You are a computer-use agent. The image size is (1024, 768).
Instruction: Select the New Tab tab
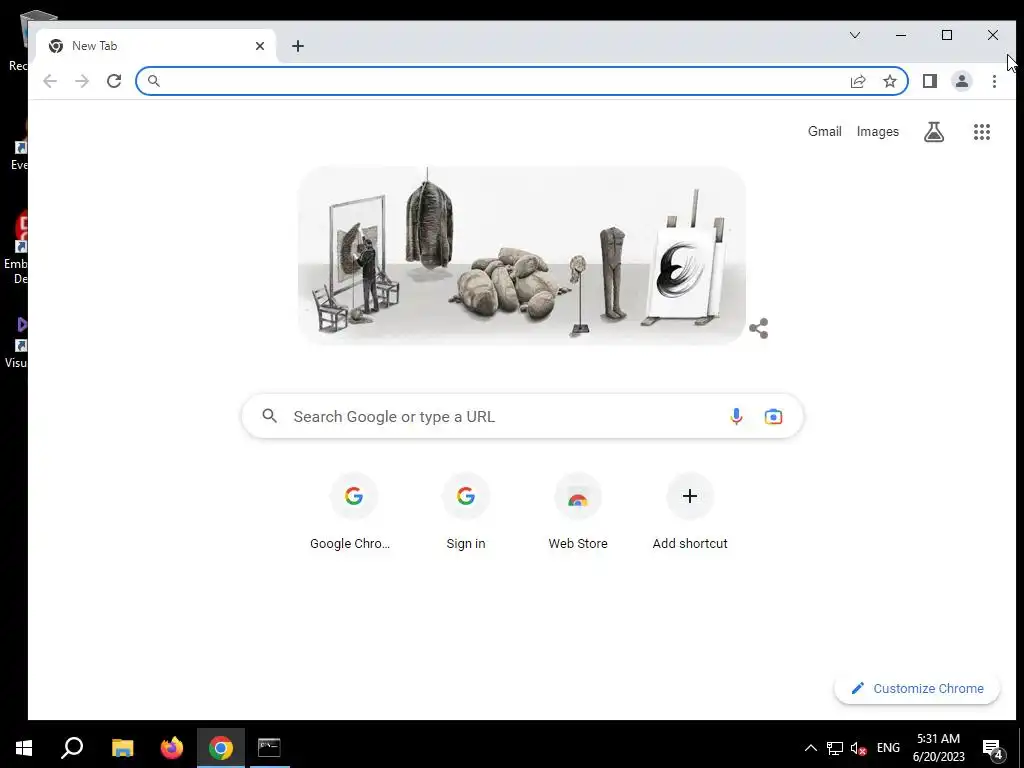155,46
